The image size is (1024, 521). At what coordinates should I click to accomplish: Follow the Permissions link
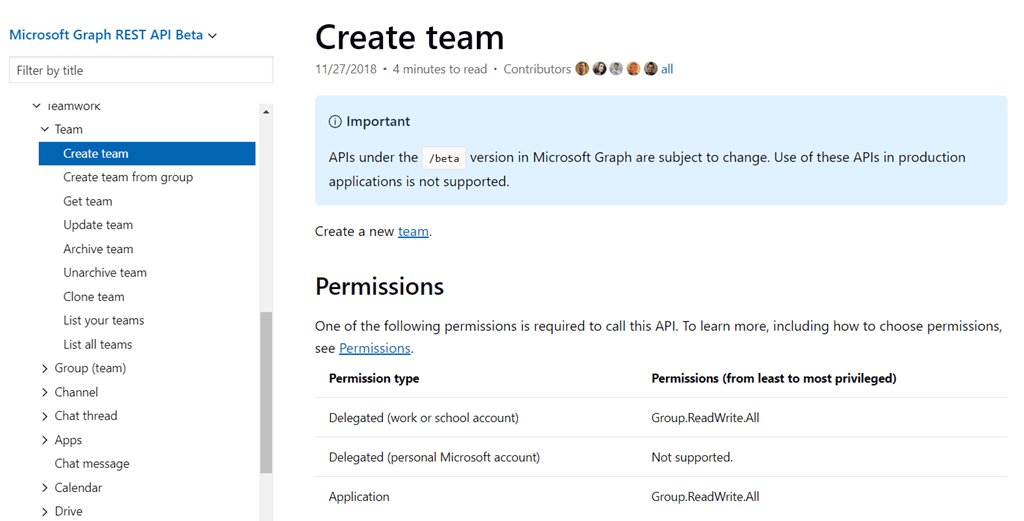click(x=375, y=349)
